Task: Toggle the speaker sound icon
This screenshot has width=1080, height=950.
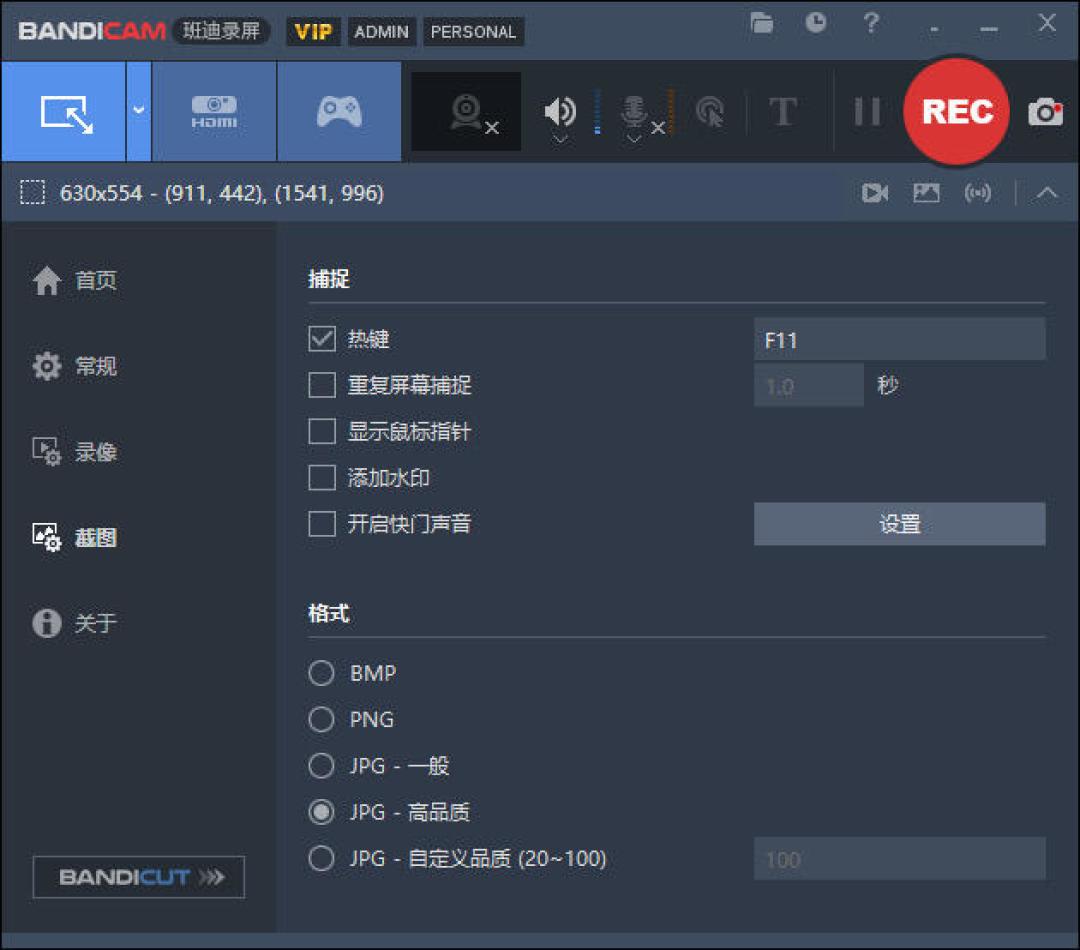Action: [x=560, y=110]
